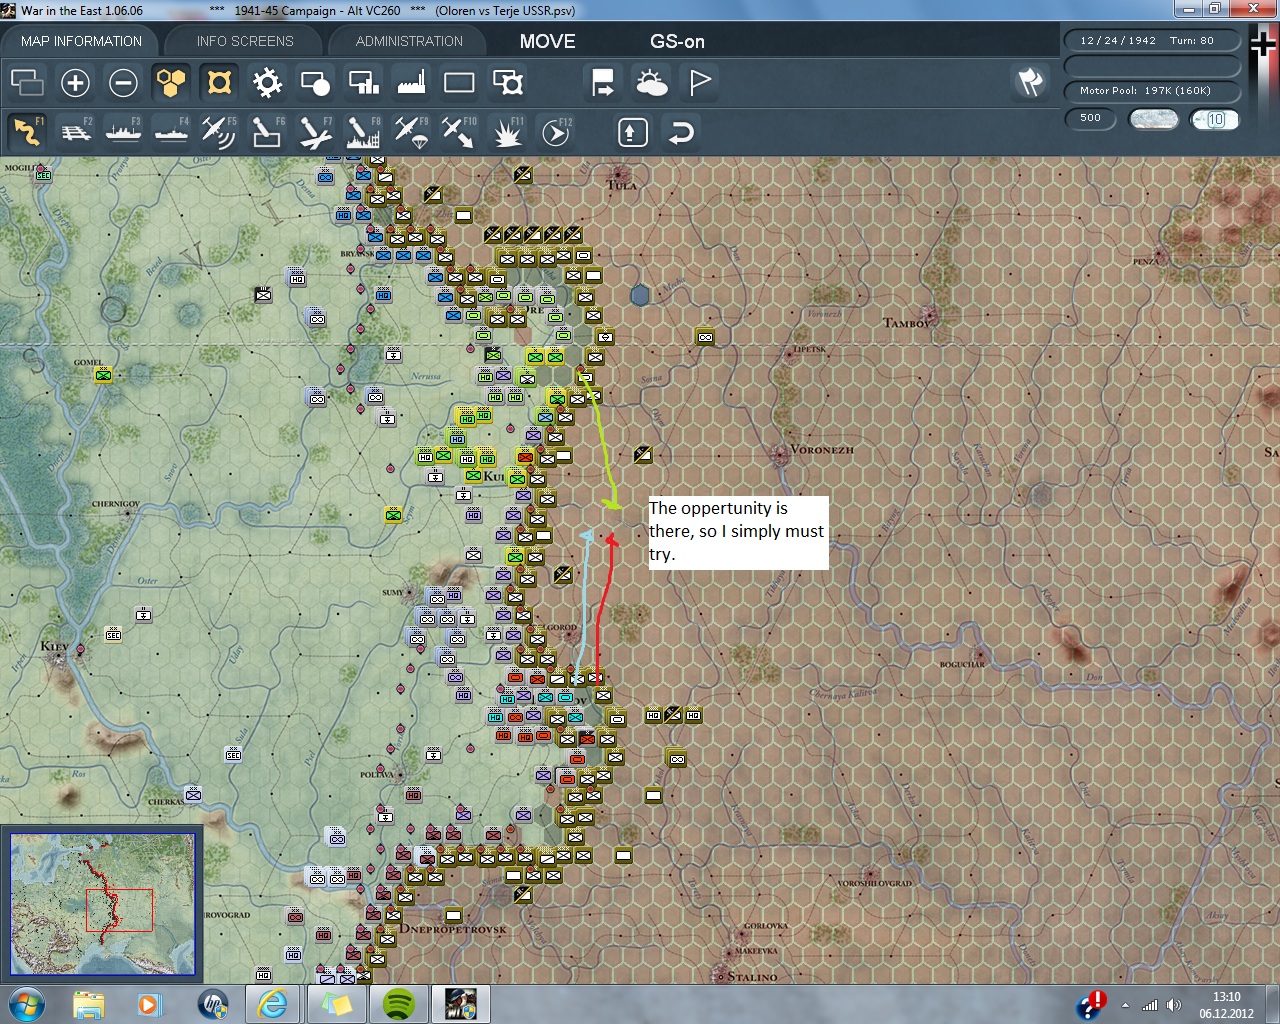The height and width of the screenshot is (1024, 1280).
Task: Show hidden system tray icons arrow
Action: (1125, 1005)
